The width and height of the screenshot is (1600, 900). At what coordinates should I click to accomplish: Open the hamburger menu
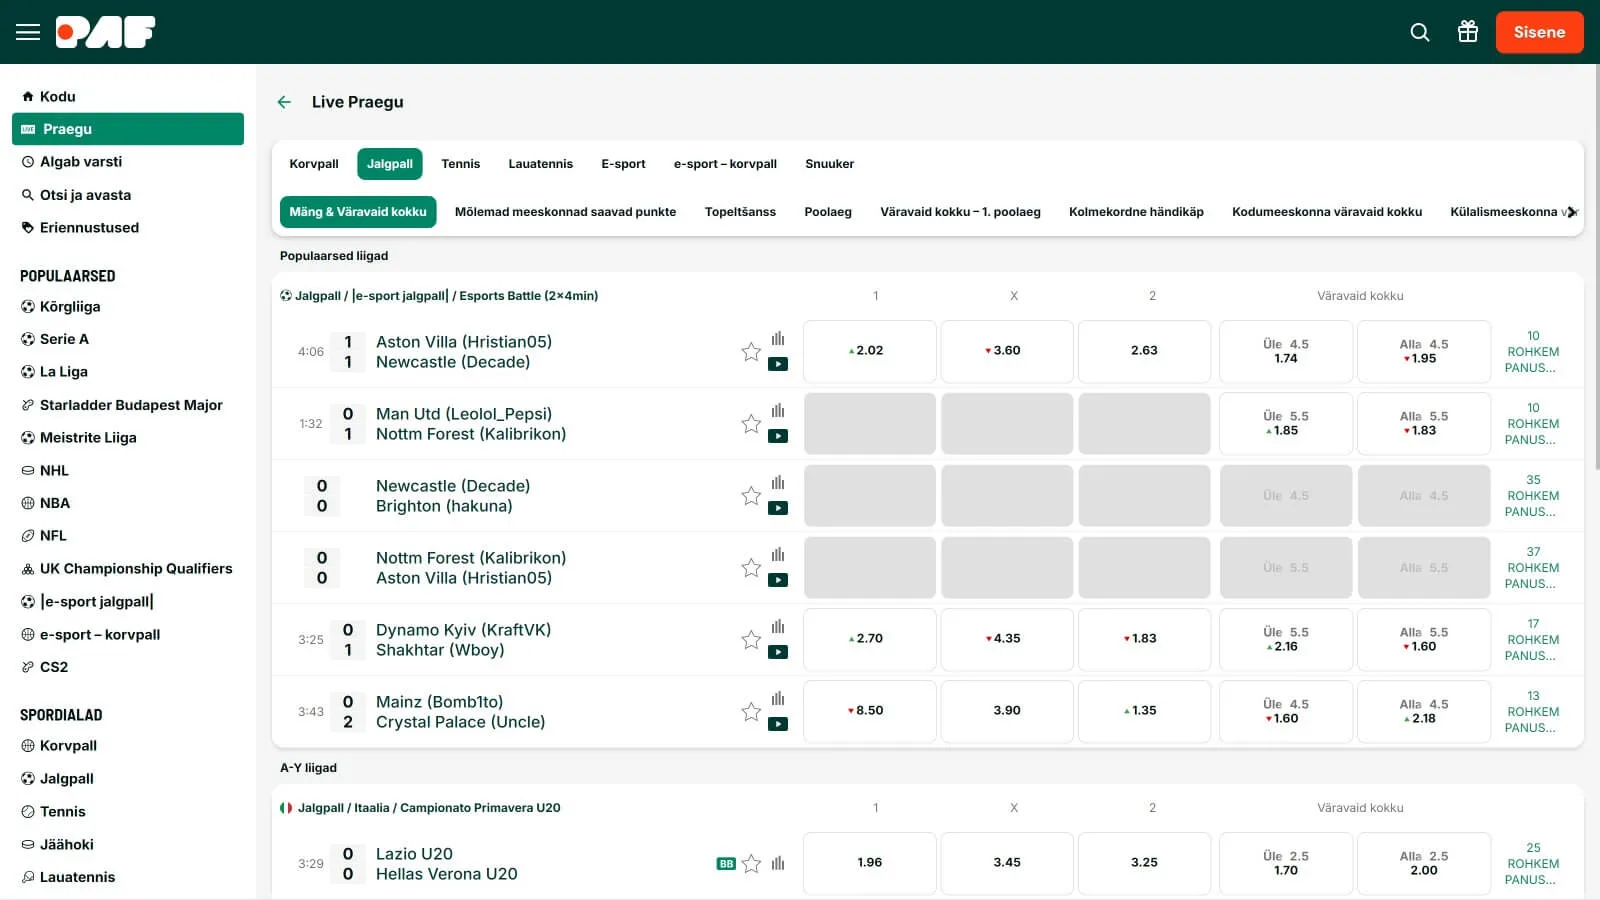tap(28, 32)
